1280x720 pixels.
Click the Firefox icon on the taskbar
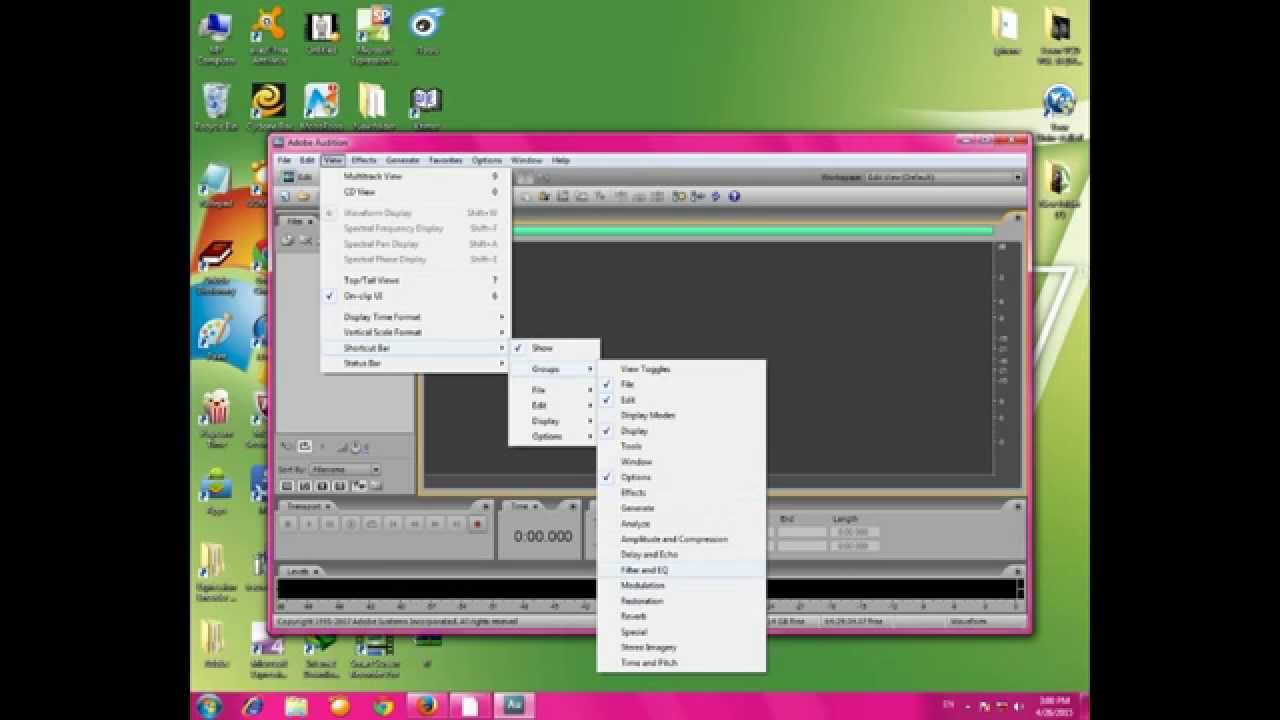(x=427, y=705)
